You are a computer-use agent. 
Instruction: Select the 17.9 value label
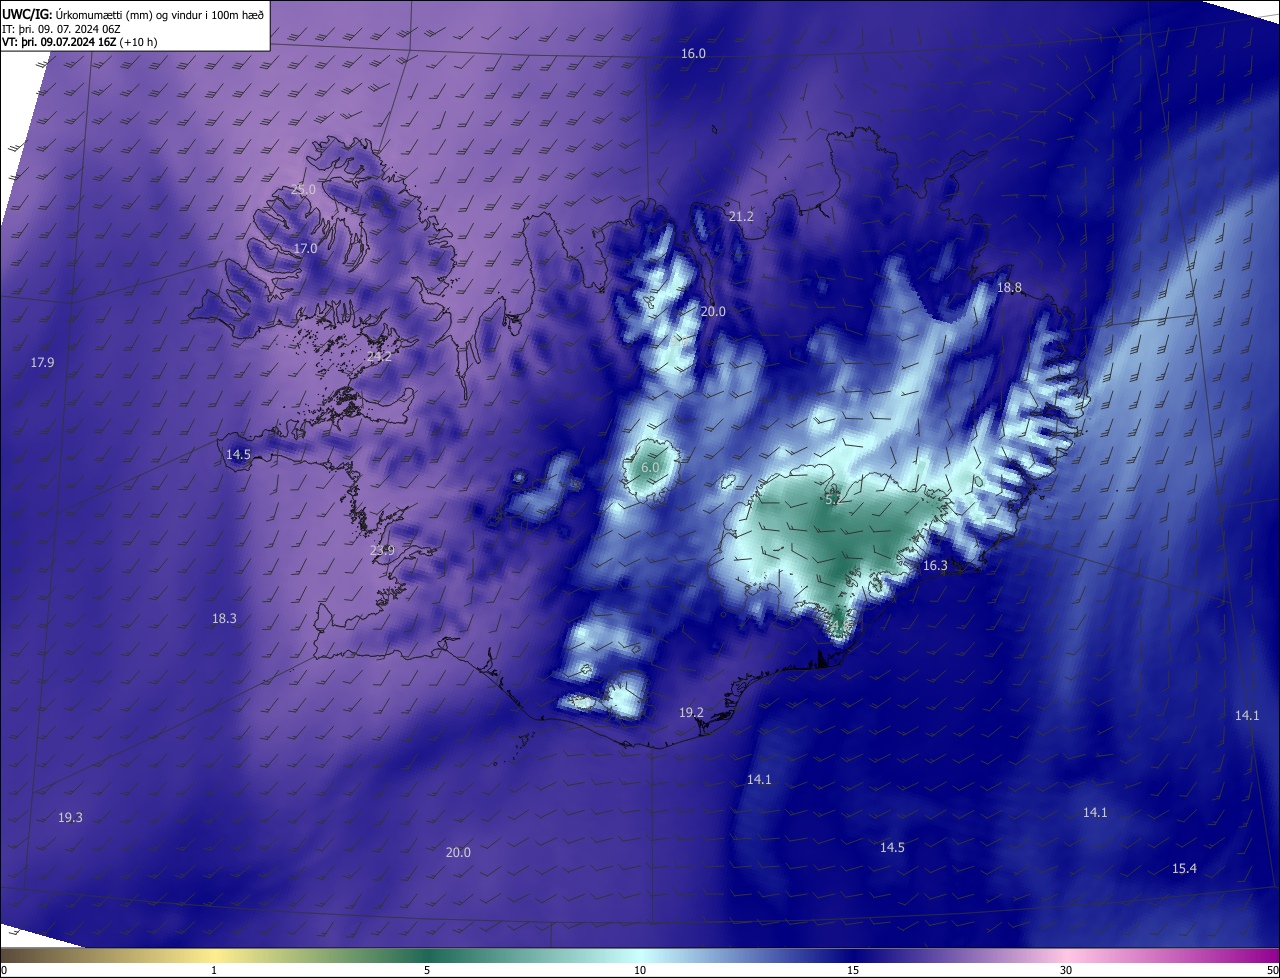click(42, 363)
